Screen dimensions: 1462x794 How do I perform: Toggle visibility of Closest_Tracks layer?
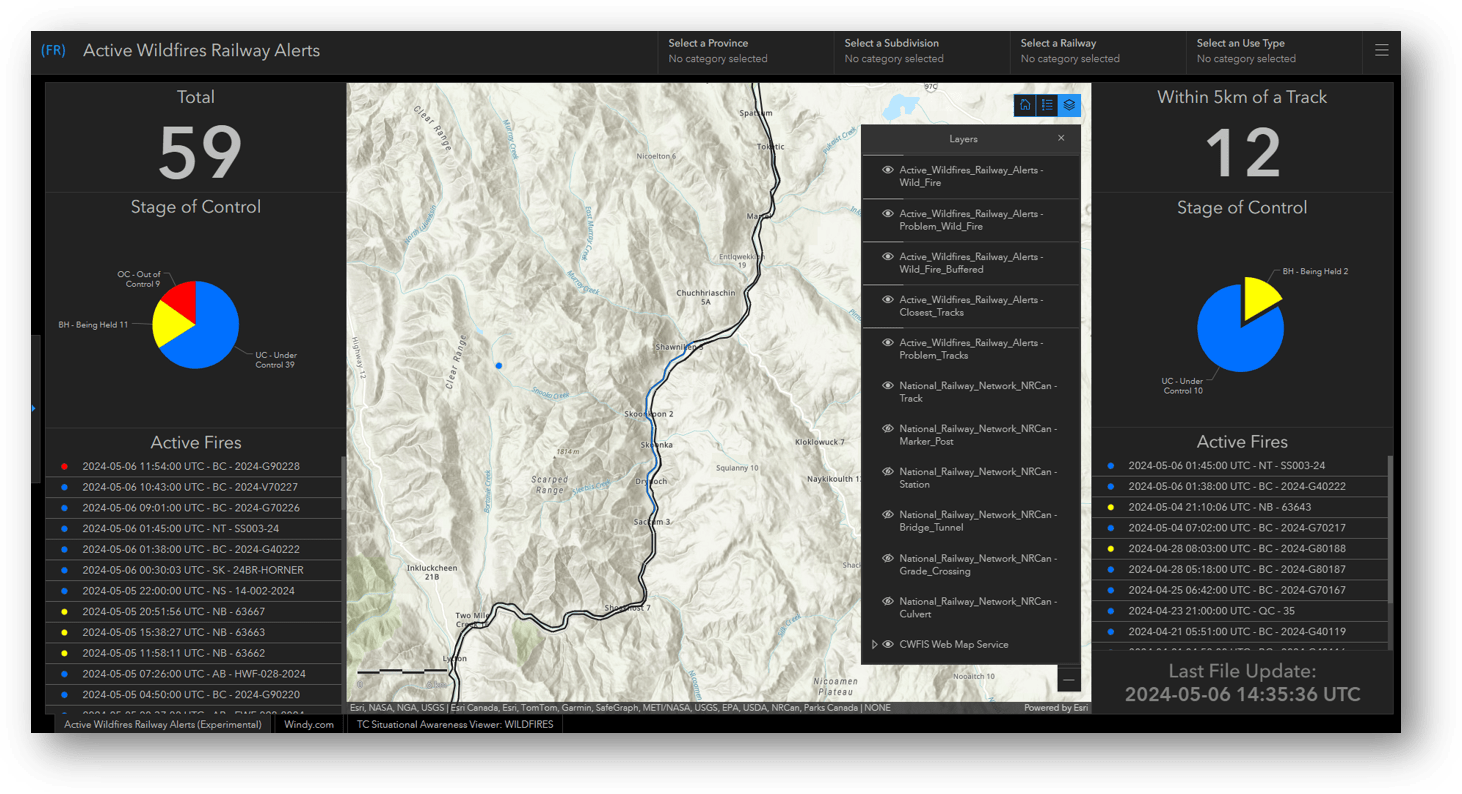pyautogui.click(x=887, y=299)
